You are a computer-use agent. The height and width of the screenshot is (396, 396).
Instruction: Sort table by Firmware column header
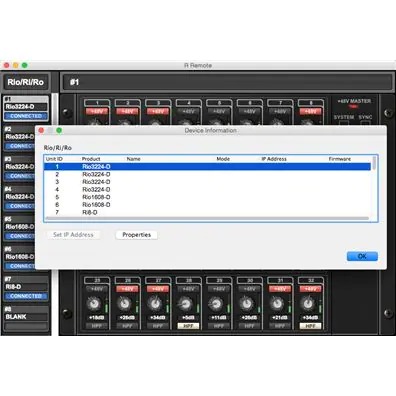[x=340, y=159]
